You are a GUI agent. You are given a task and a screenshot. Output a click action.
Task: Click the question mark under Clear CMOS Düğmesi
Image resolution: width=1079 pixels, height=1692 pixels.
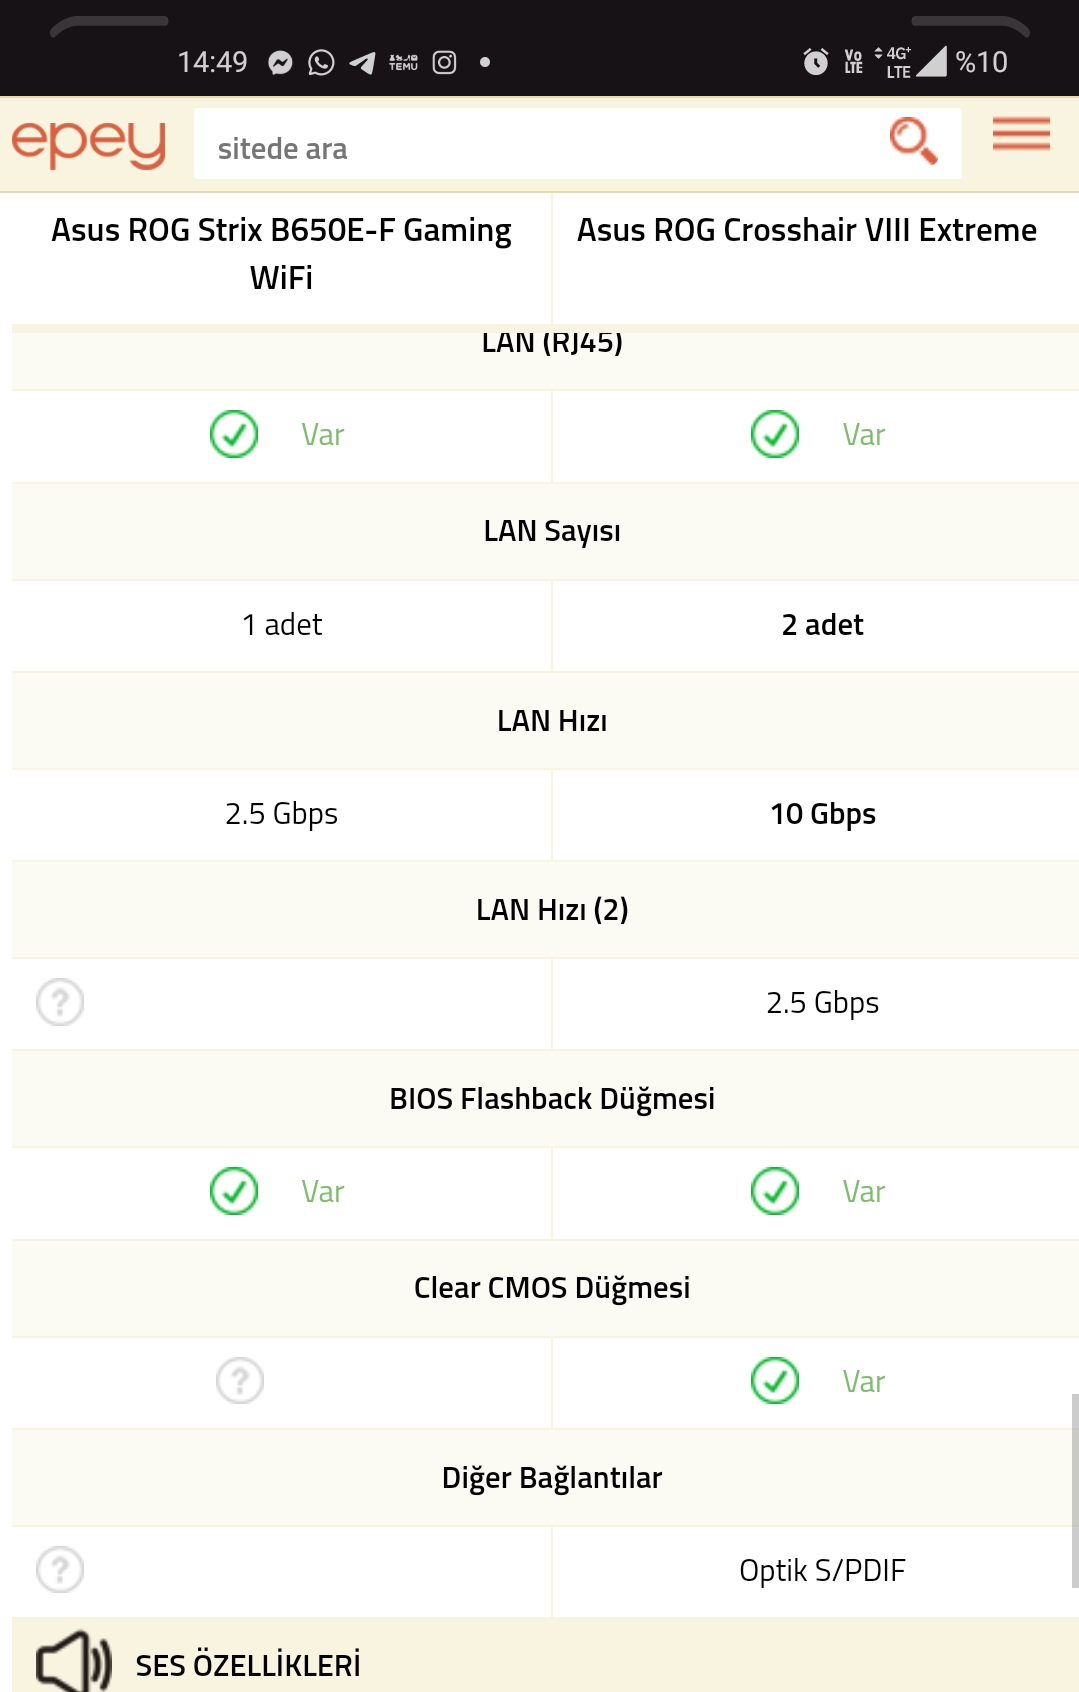point(240,1381)
